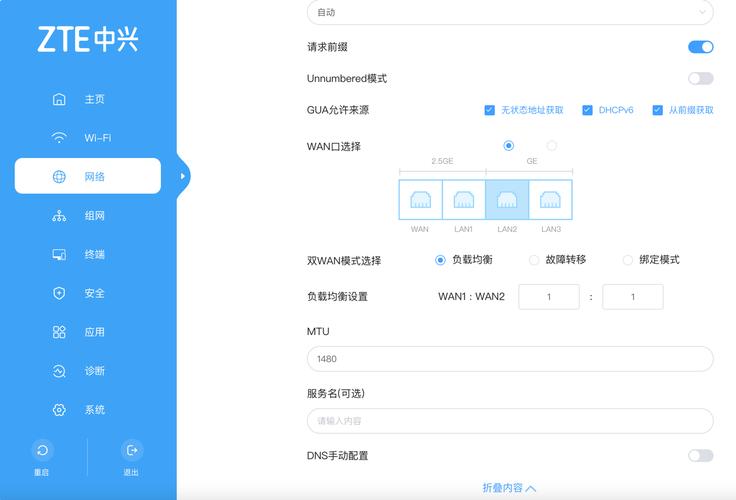Screen dimensions: 736x500
Task: Click the WAN口选择 label
Action: coord(334,146)
